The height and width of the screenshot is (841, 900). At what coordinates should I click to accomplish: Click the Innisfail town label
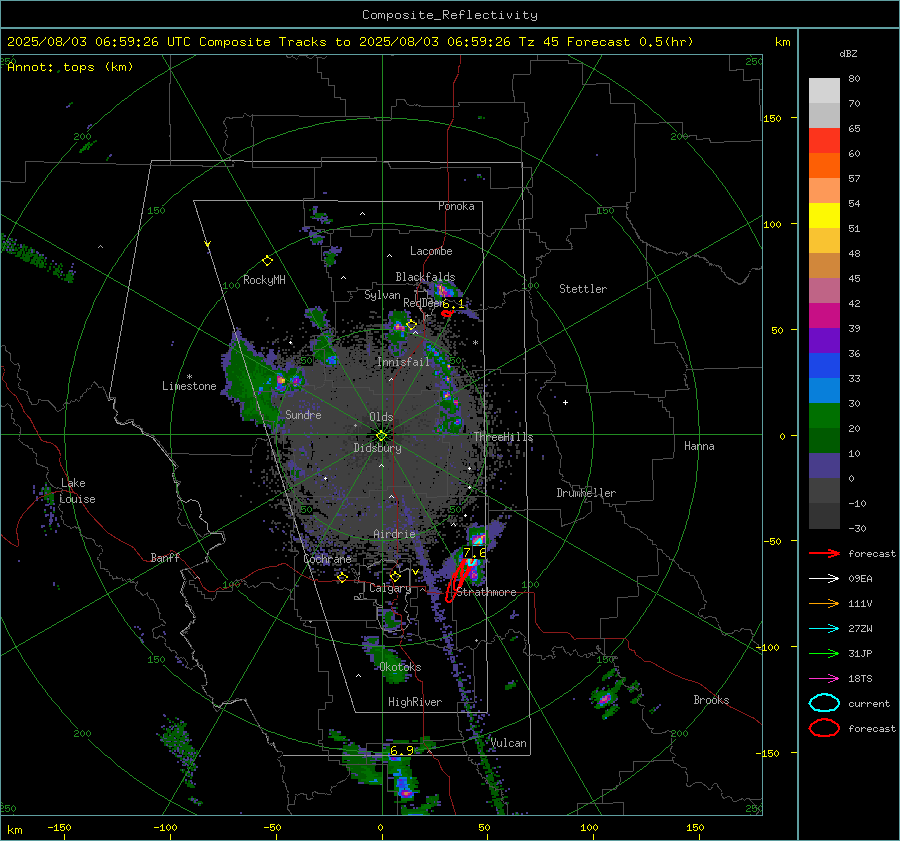coord(403,362)
